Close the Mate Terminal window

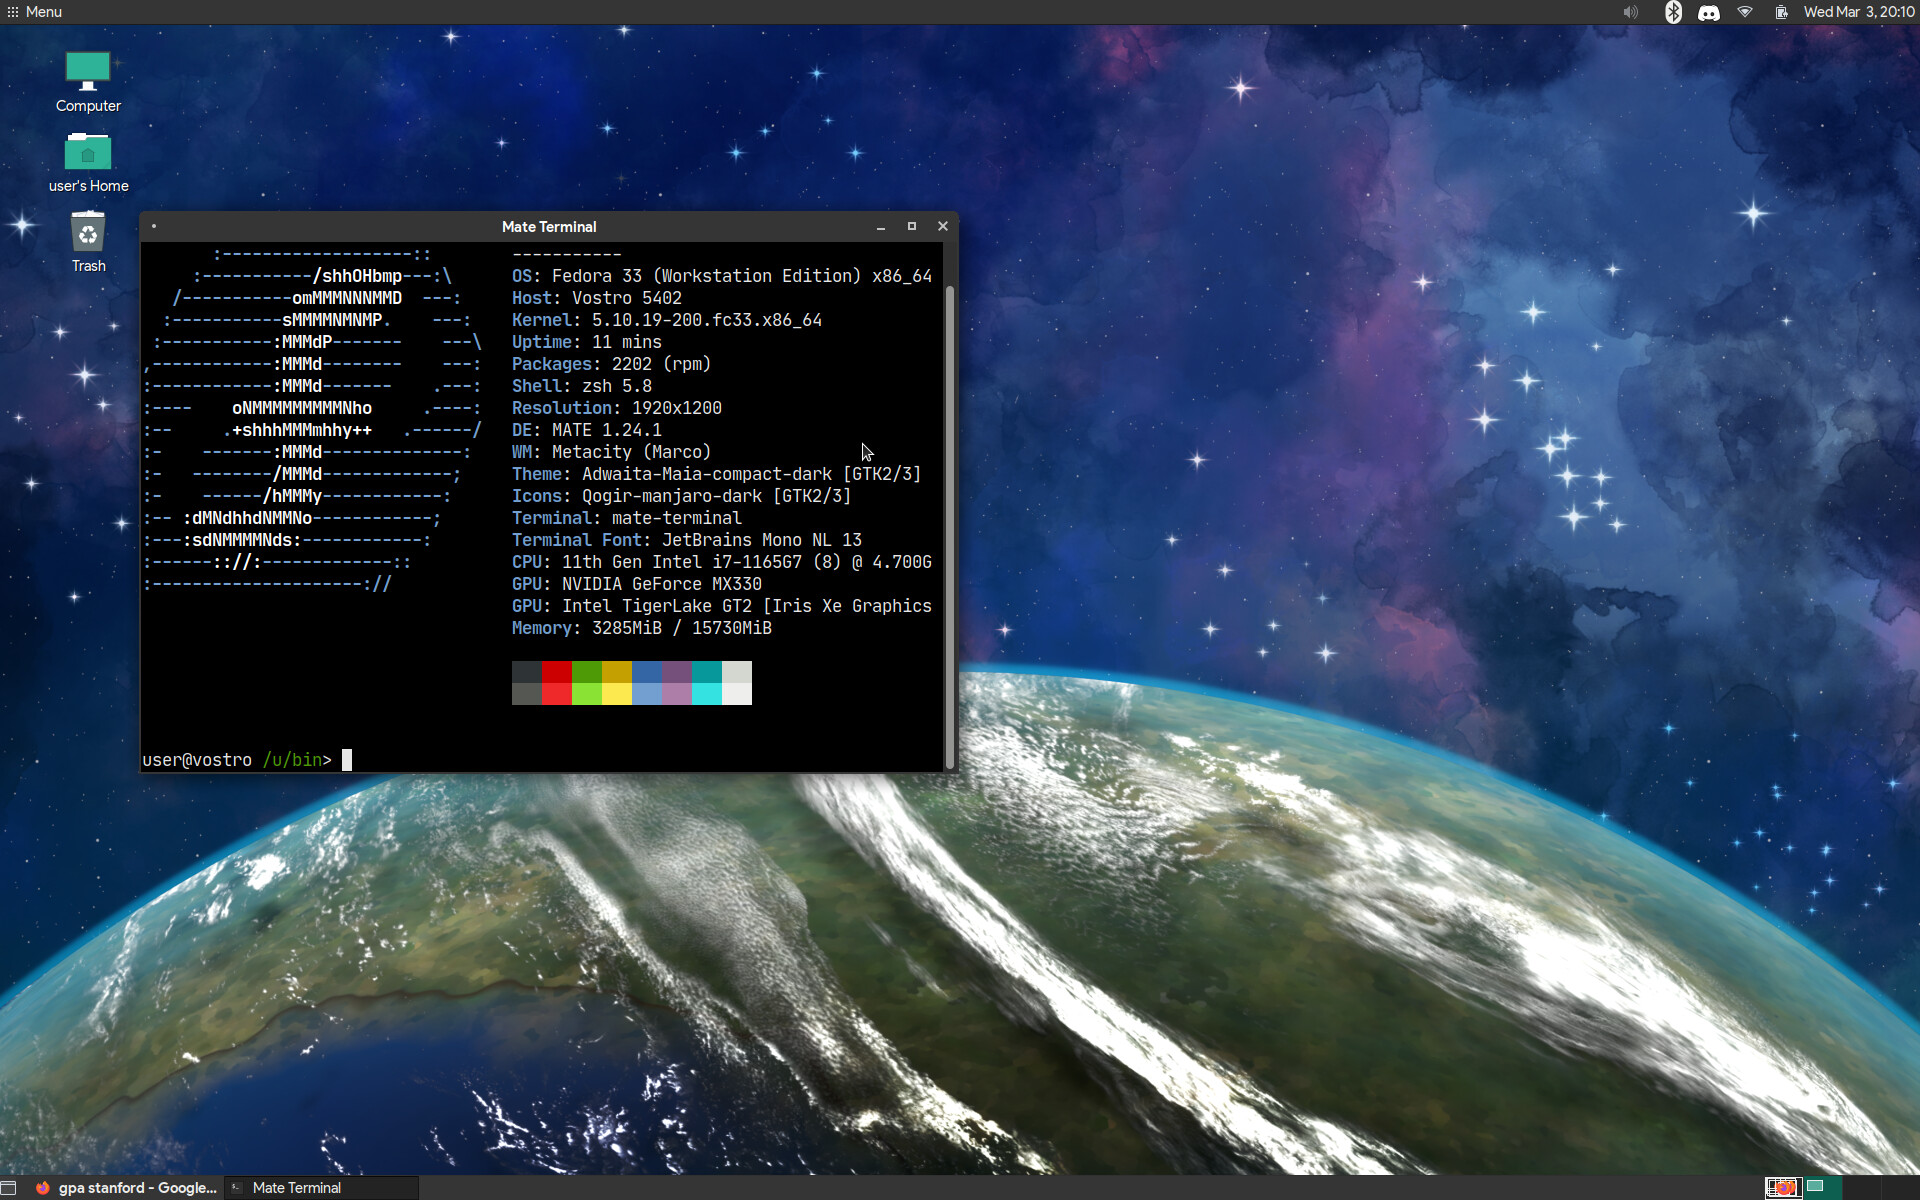943,227
